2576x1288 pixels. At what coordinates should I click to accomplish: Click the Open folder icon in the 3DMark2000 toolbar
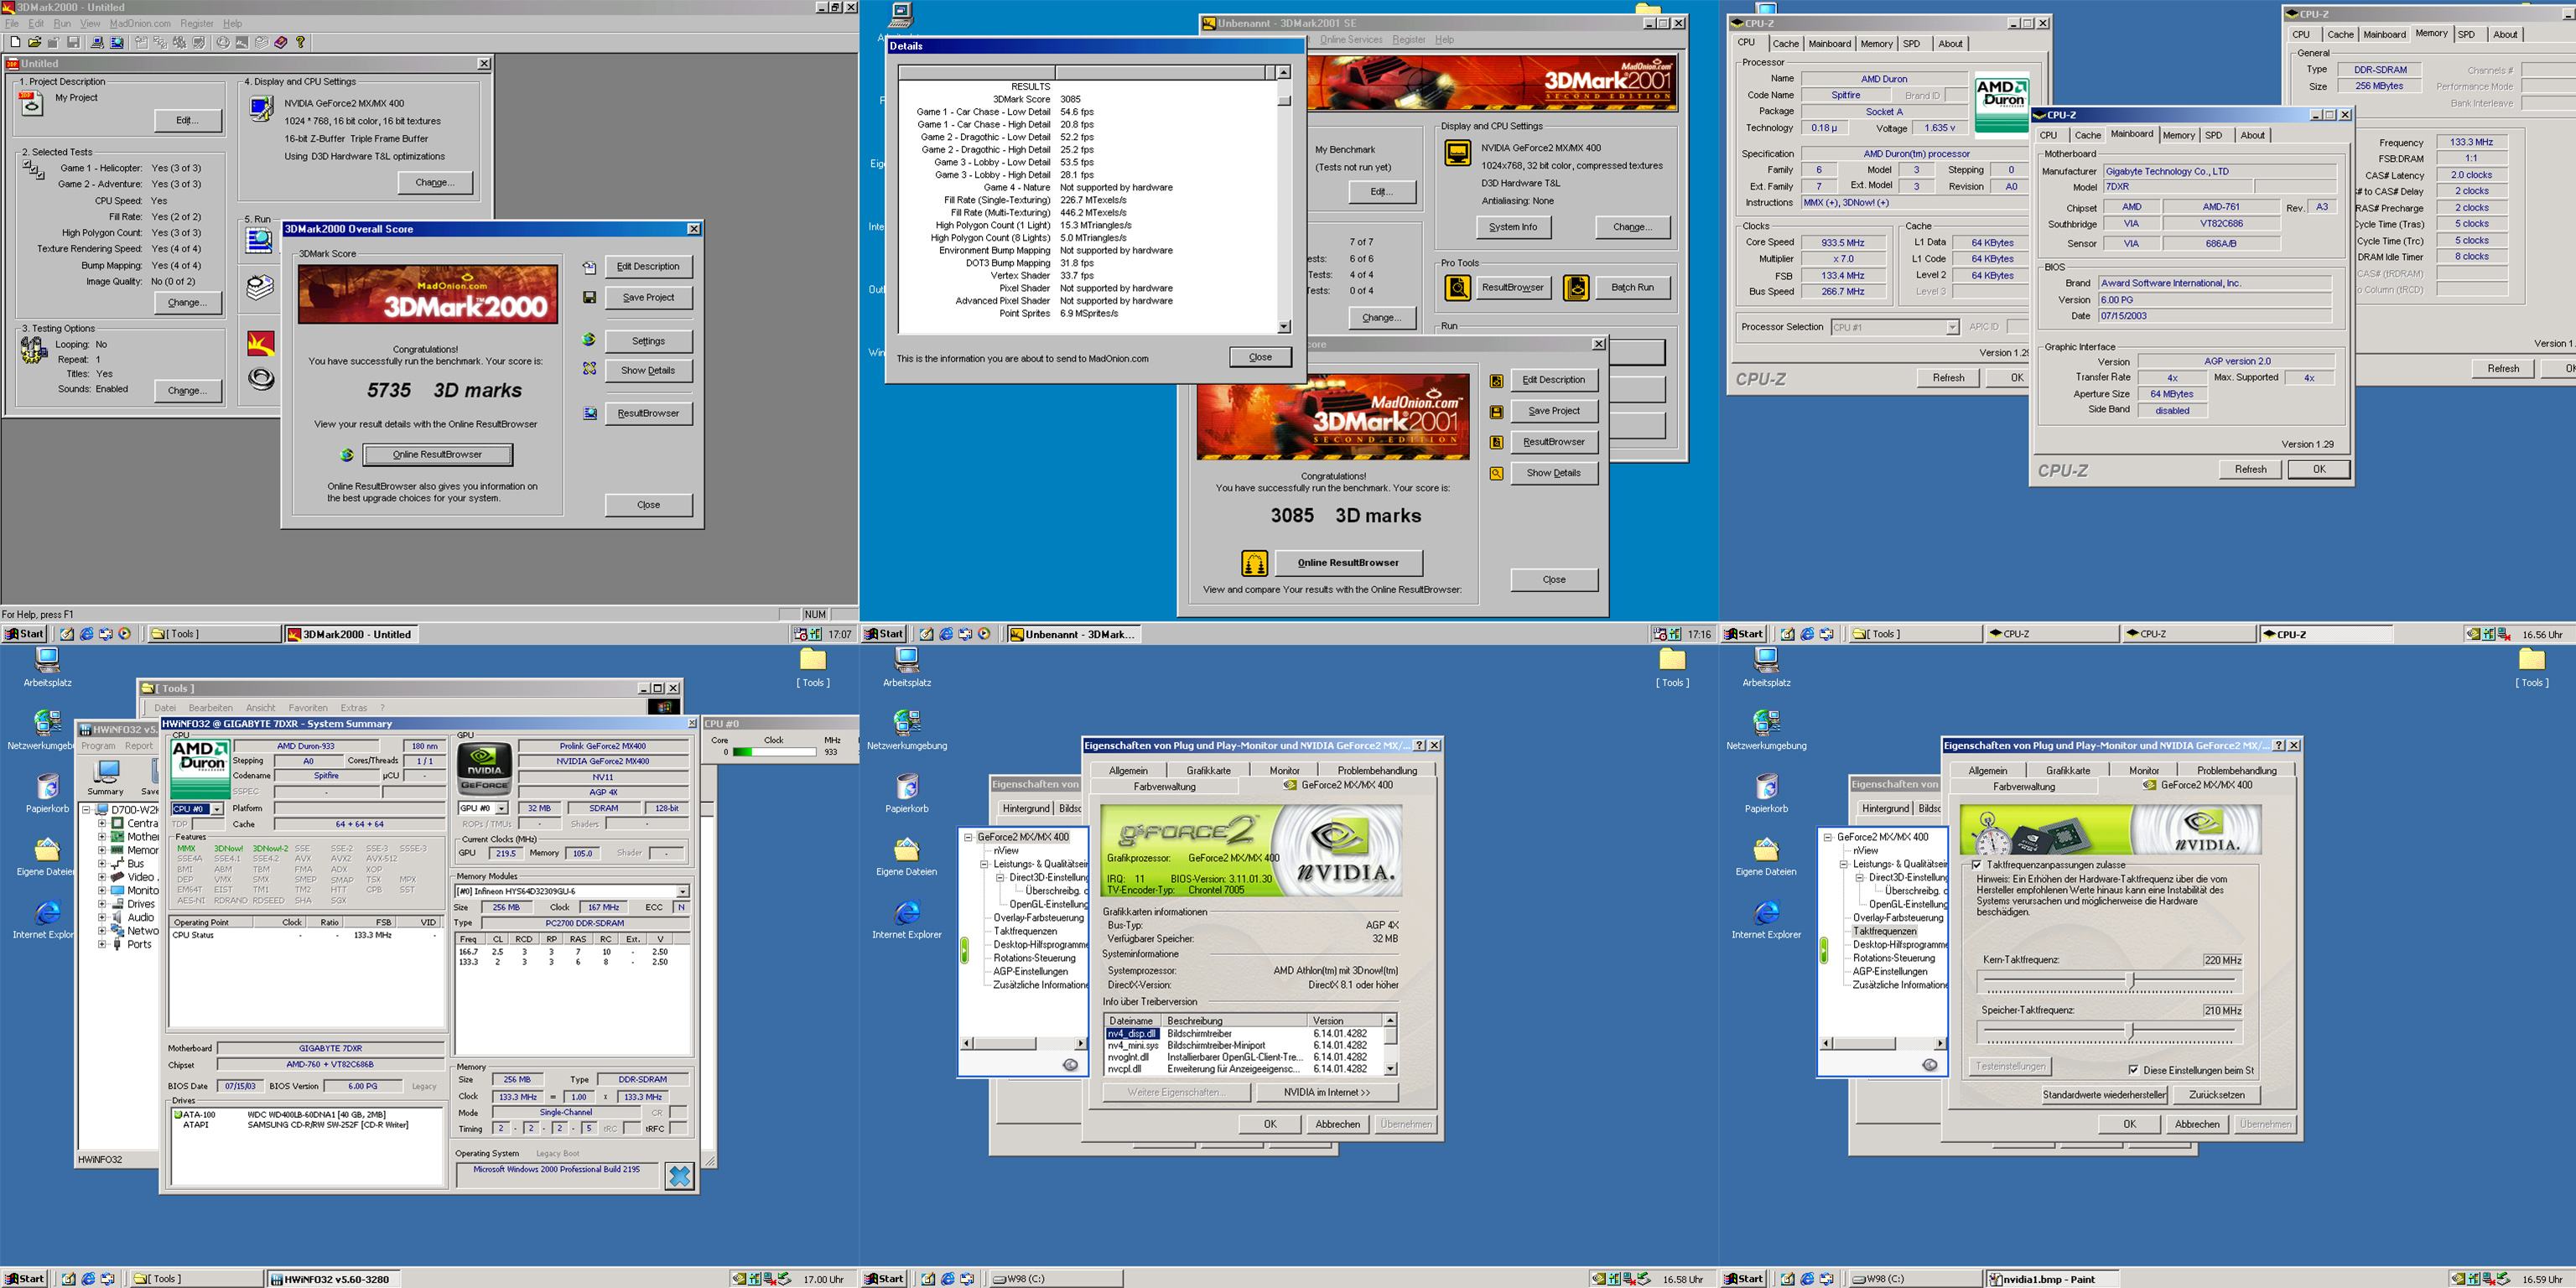(34, 43)
